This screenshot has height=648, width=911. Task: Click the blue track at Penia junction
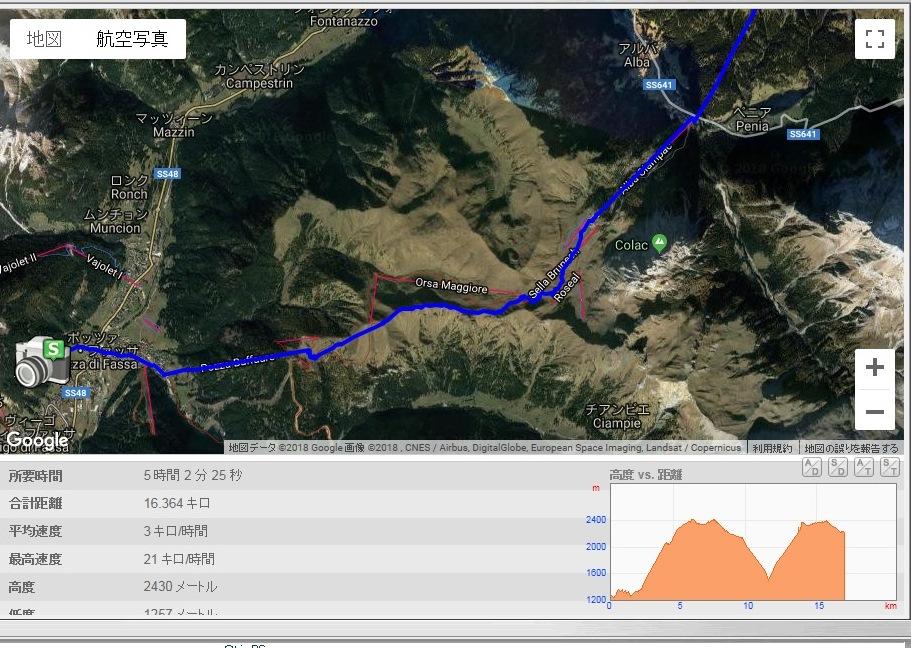pyautogui.click(x=696, y=118)
